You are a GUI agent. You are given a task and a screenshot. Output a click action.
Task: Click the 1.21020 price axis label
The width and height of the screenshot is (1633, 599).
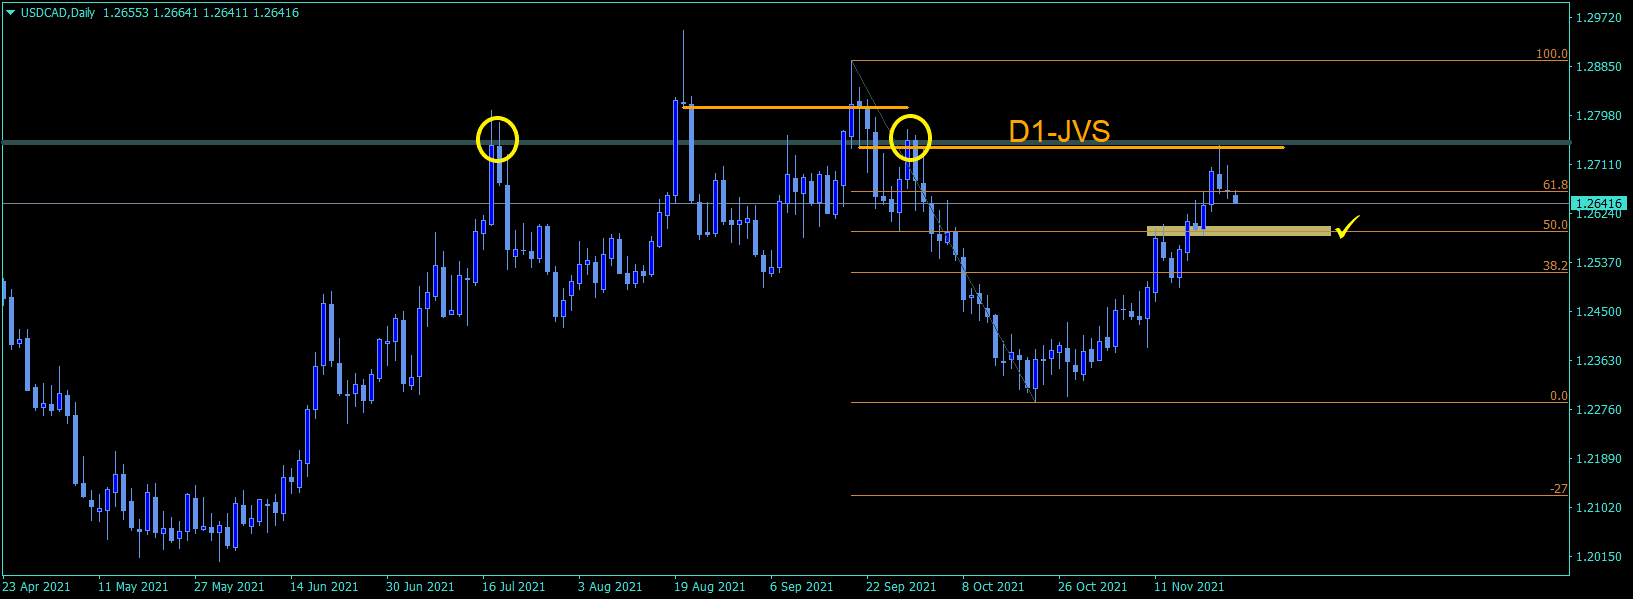click(x=1598, y=508)
